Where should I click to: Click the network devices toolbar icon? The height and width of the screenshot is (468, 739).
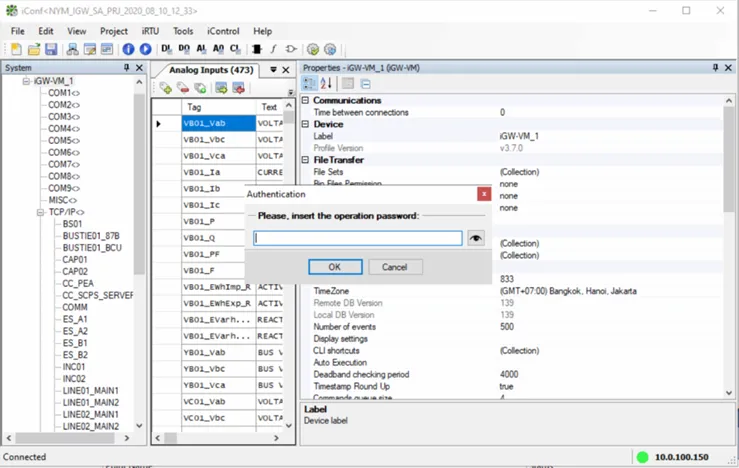[72, 49]
